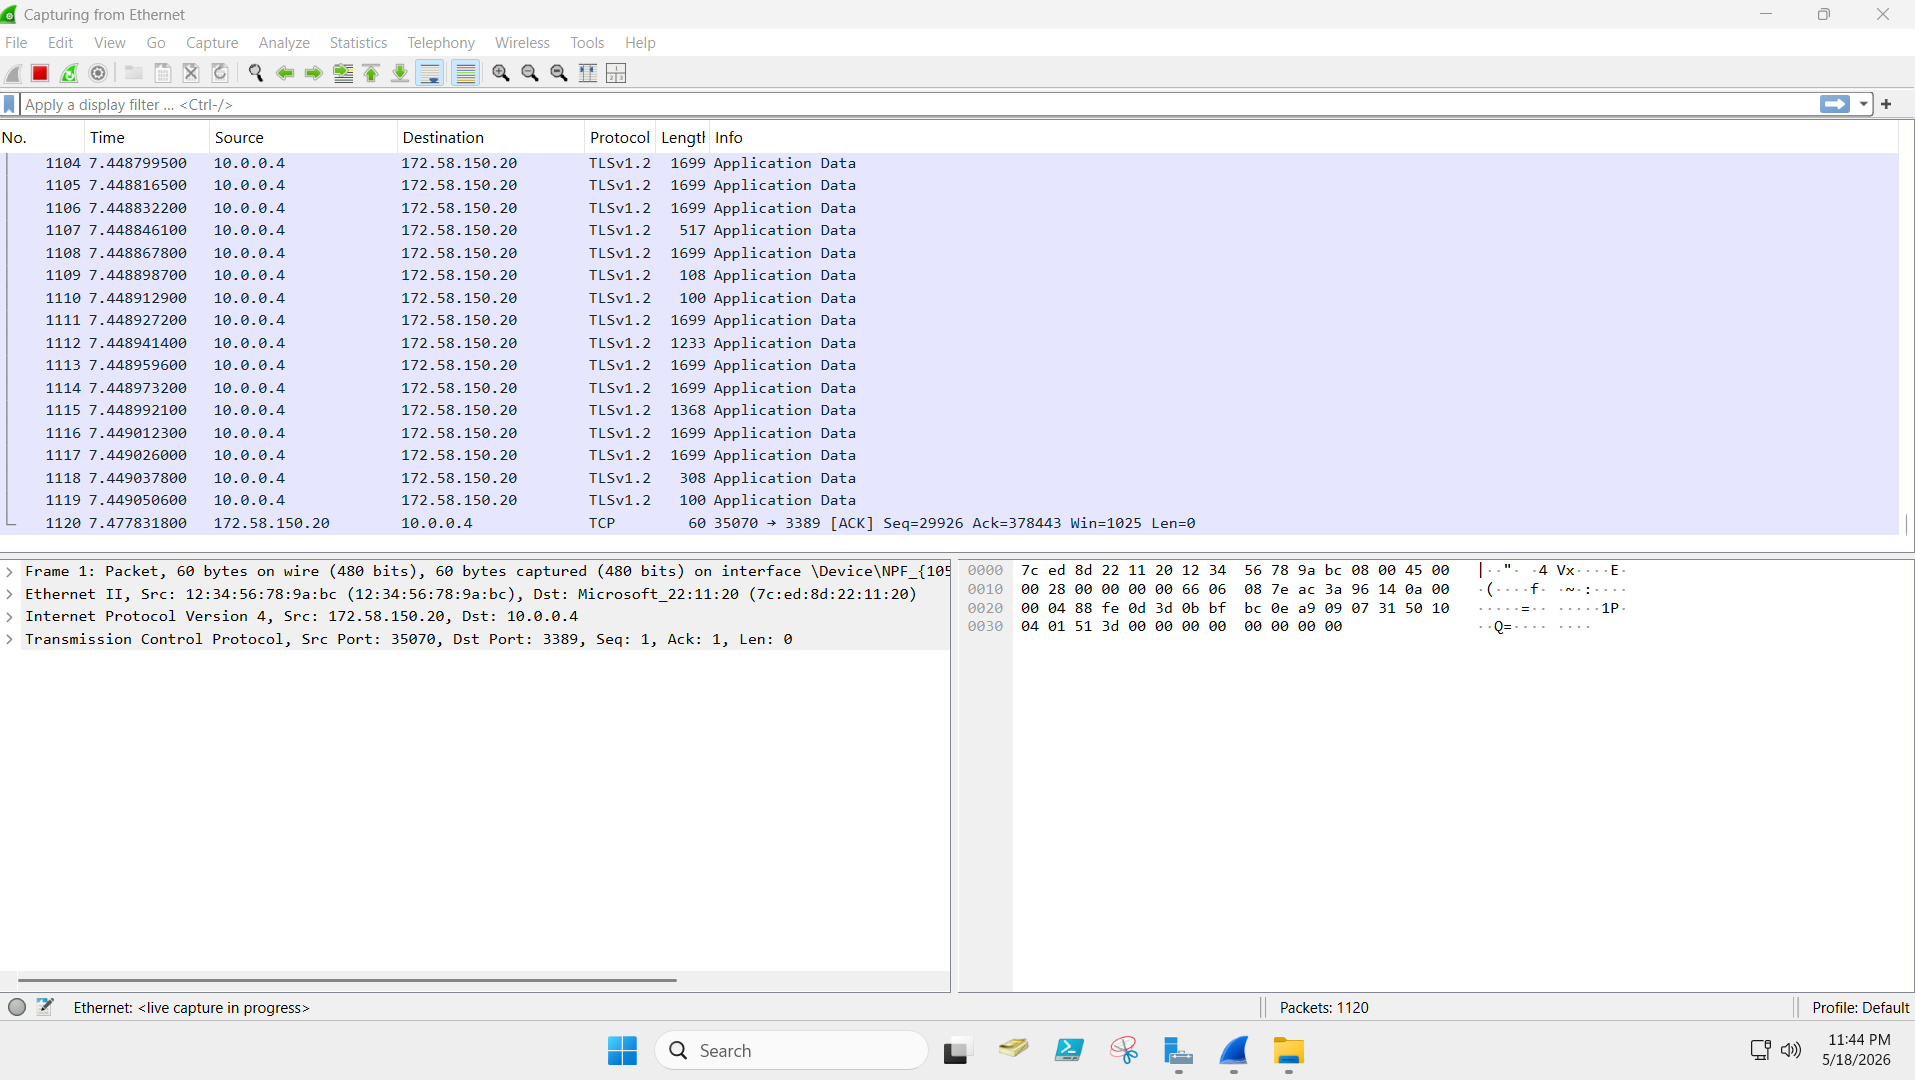The height and width of the screenshot is (1080, 1915).
Task: Open the Tools menu
Action: (x=587, y=43)
